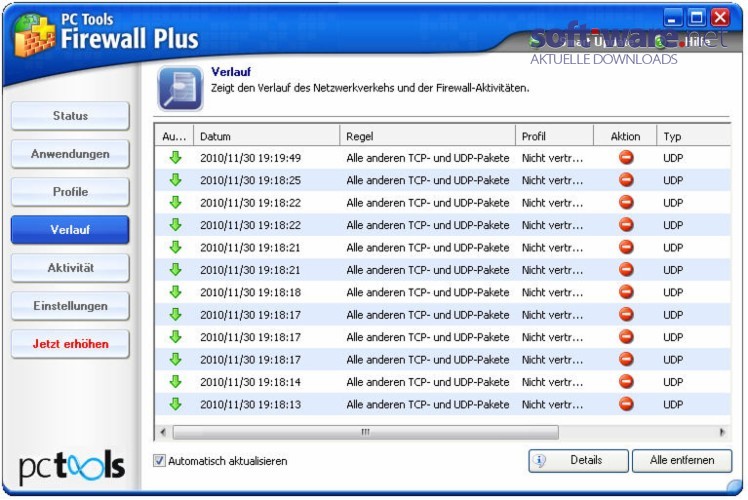Select the date 2010/11/30 19:18:14
748x500 pixels.
click(250, 382)
